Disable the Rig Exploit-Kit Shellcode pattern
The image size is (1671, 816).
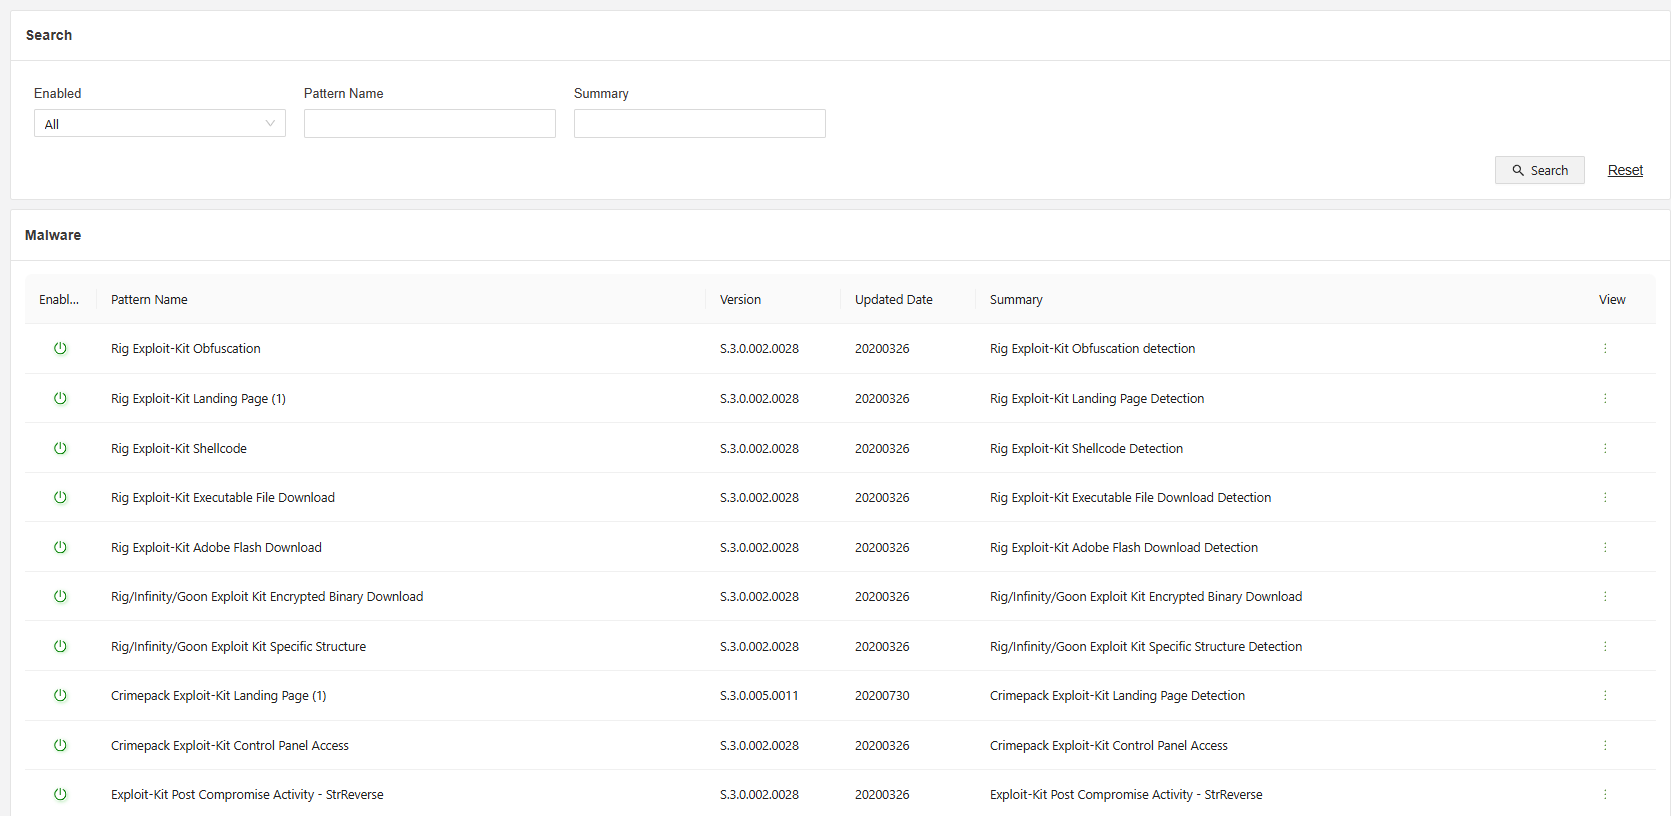point(60,448)
